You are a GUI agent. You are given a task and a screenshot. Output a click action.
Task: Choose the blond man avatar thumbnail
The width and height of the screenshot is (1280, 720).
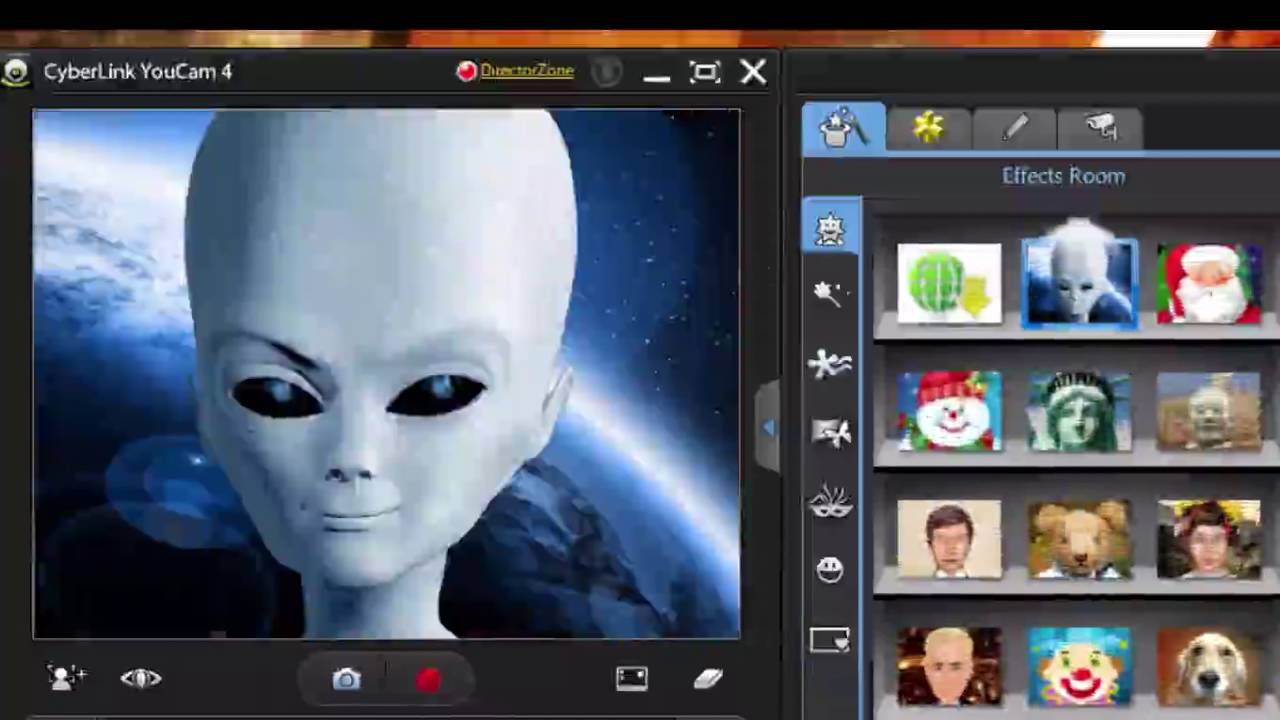coord(949,667)
